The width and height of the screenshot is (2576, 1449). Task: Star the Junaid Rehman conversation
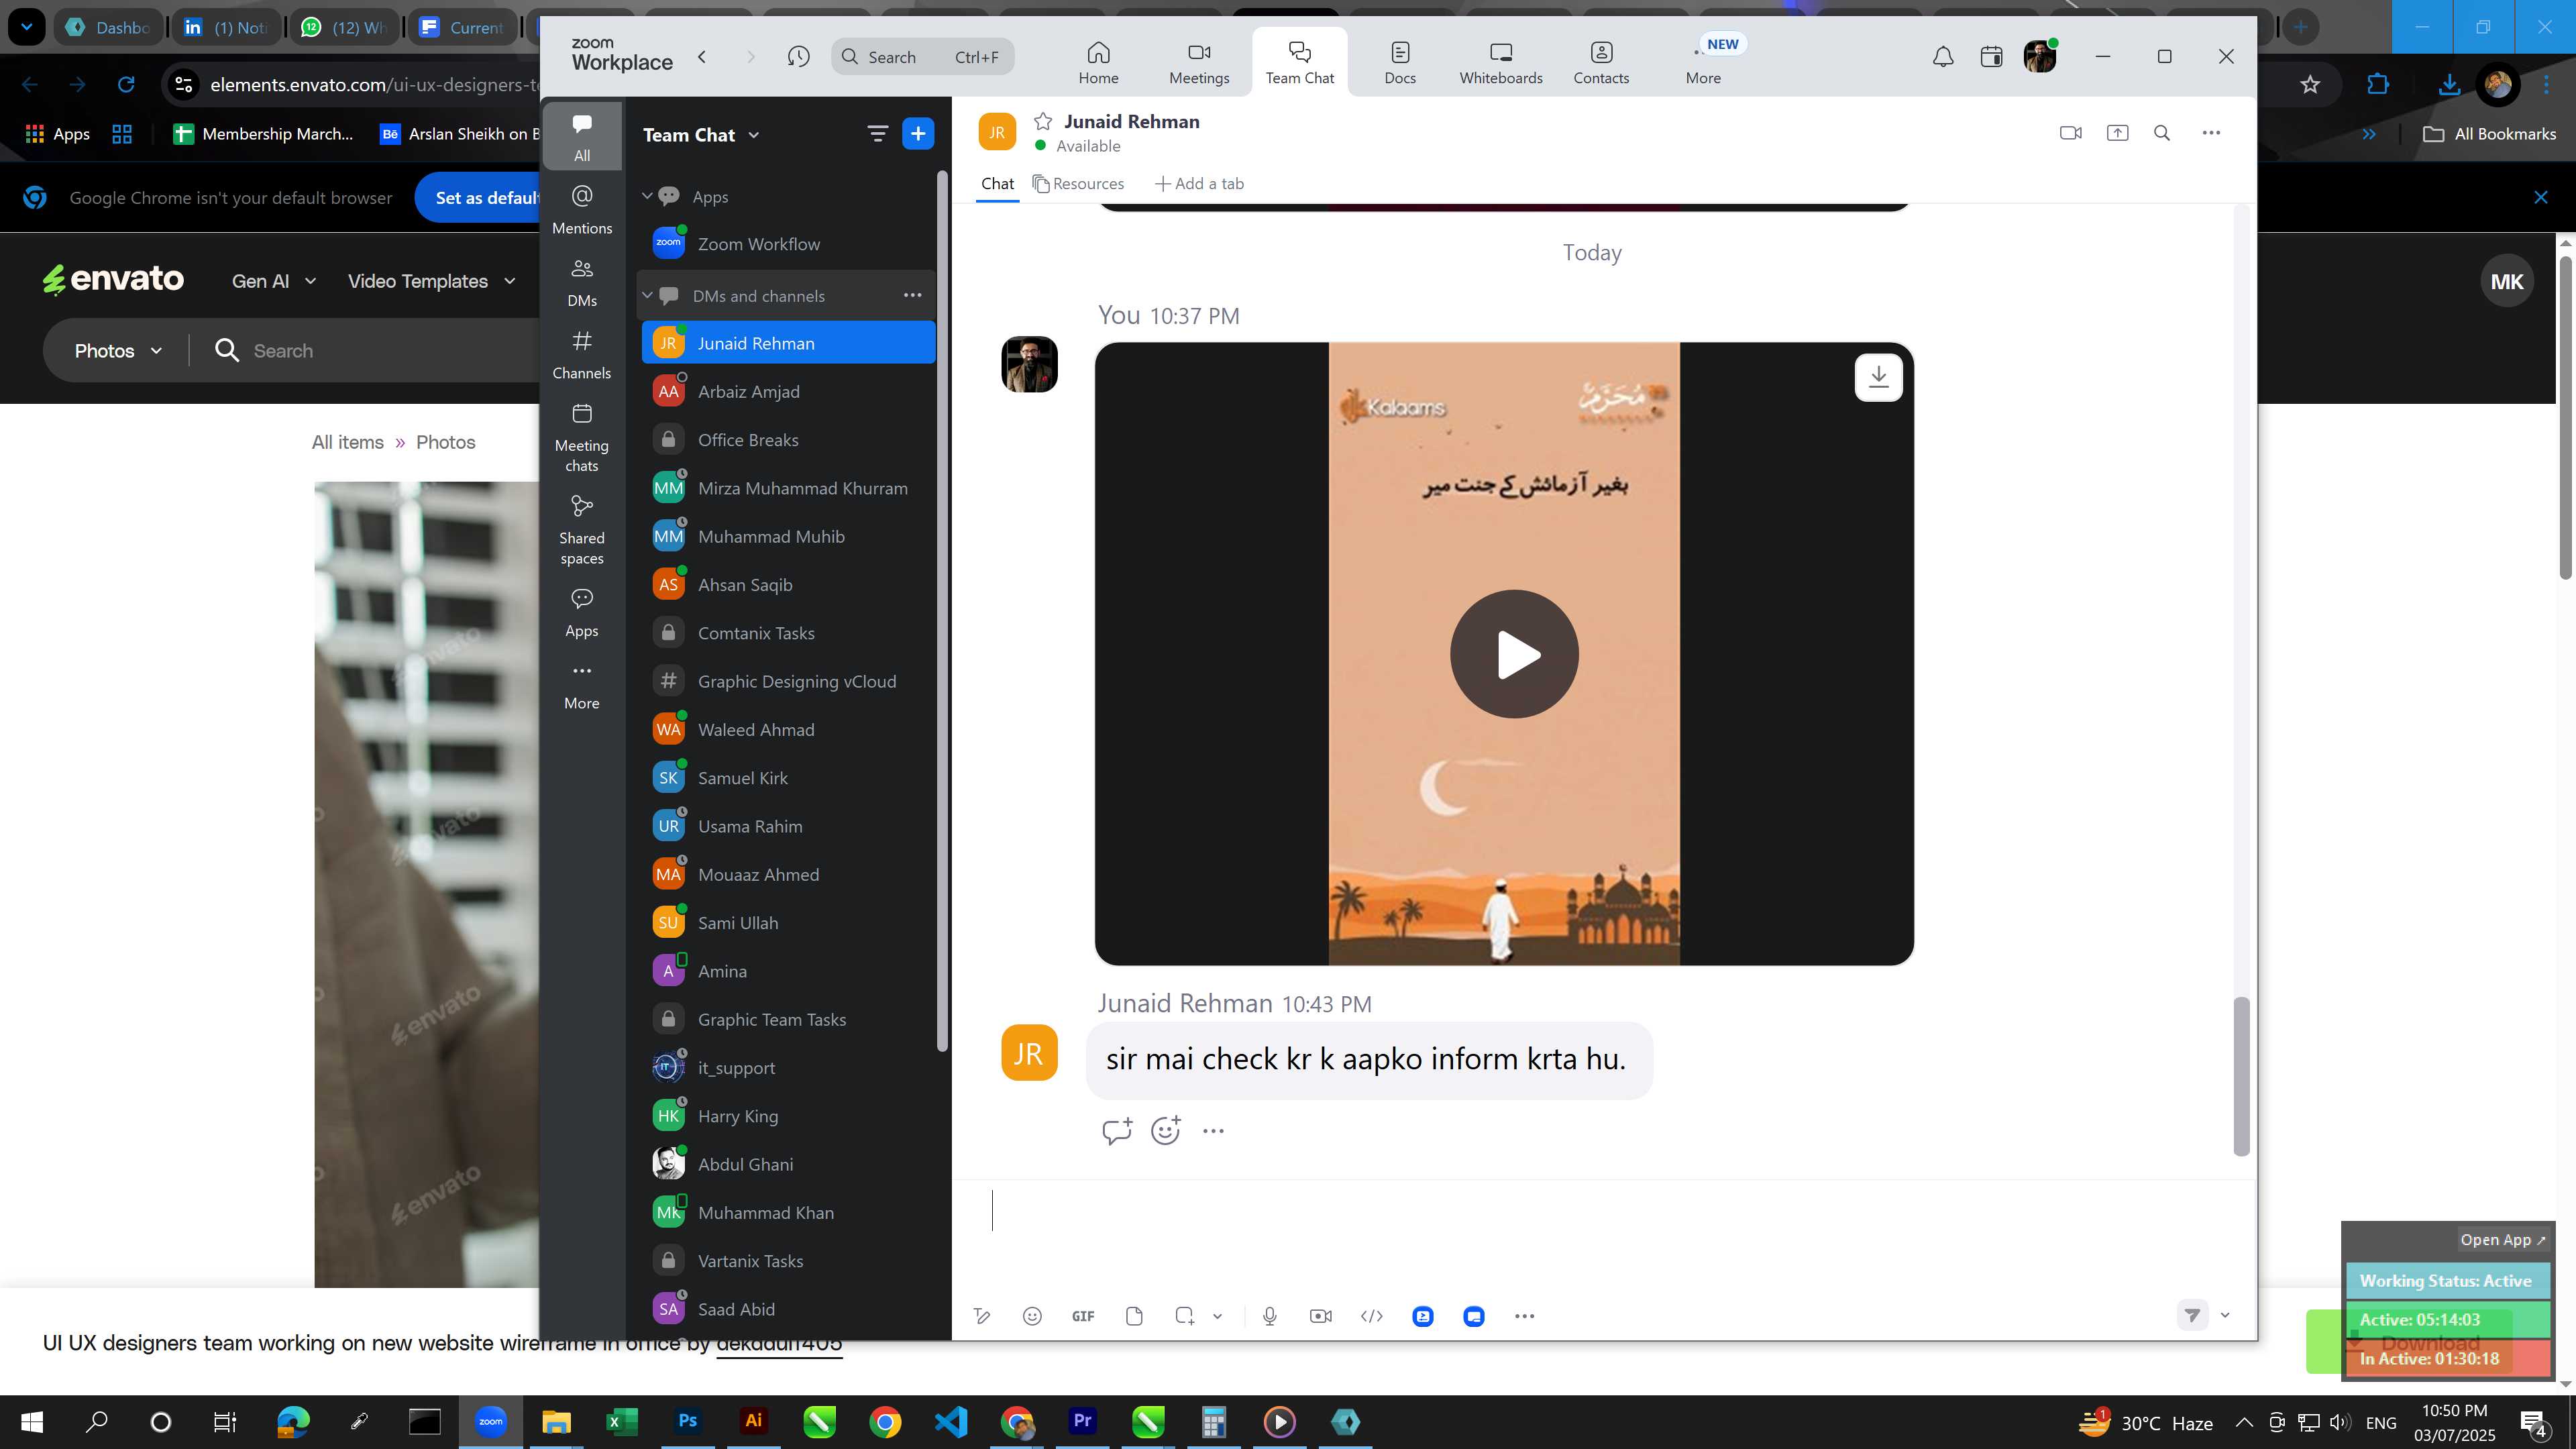click(1043, 121)
